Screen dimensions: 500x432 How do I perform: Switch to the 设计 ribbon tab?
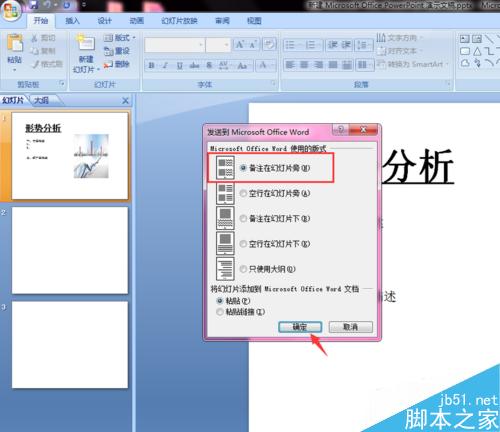[104, 21]
